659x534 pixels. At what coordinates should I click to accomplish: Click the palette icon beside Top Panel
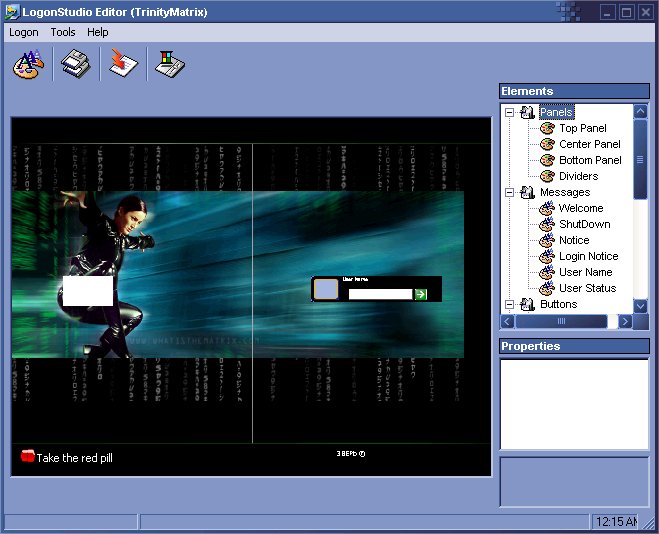tap(547, 128)
